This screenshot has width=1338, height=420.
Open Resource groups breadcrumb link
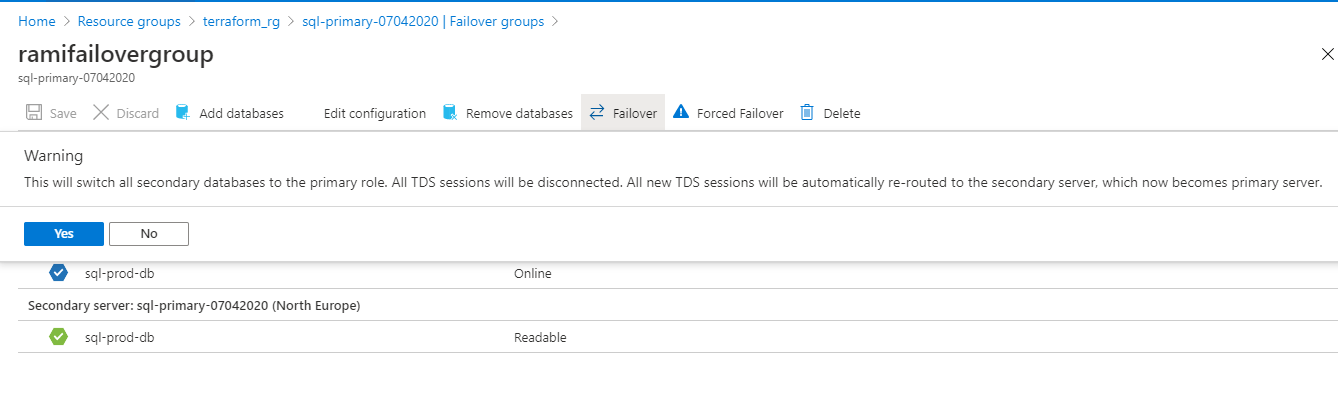pyautogui.click(x=129, y=20)
